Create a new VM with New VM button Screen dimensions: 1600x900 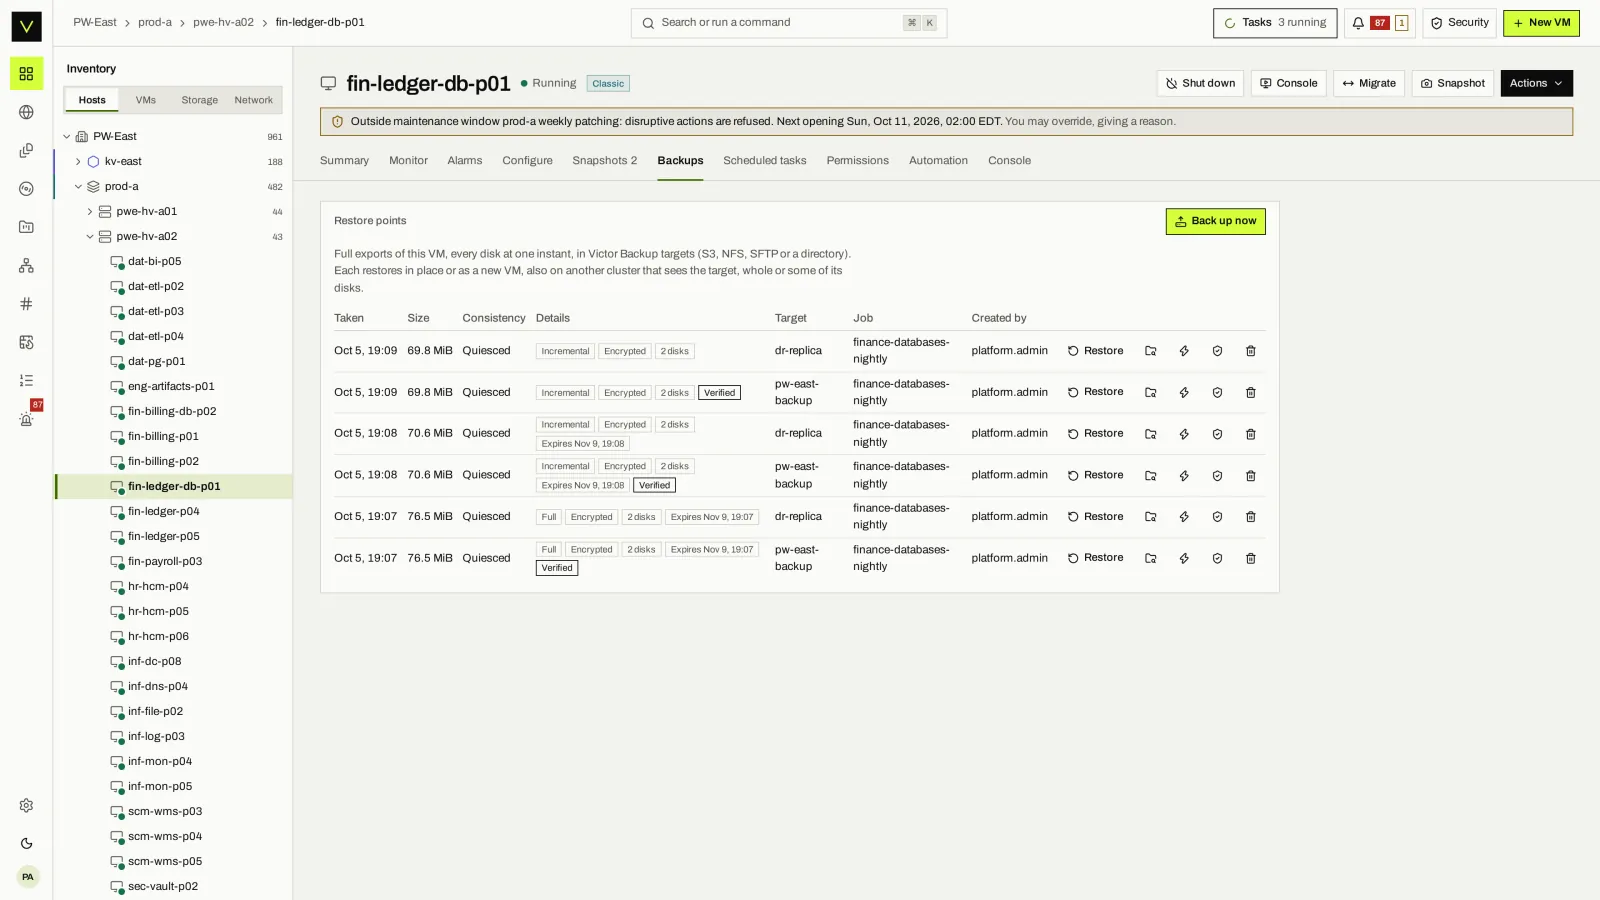tap(1541, 23)
